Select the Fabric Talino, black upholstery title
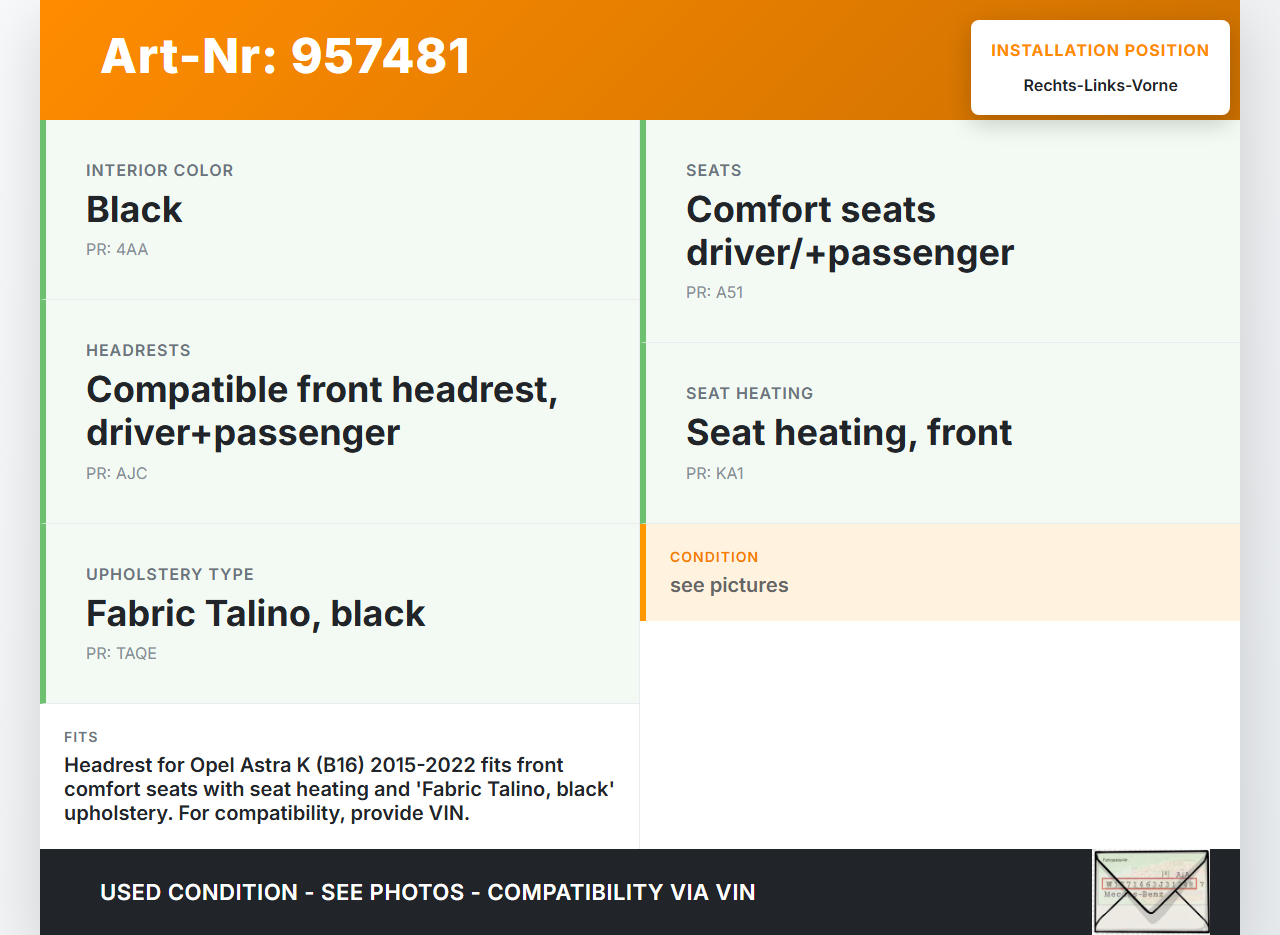Viewport: 1280px width, 935px height. (x=256, y=613)
